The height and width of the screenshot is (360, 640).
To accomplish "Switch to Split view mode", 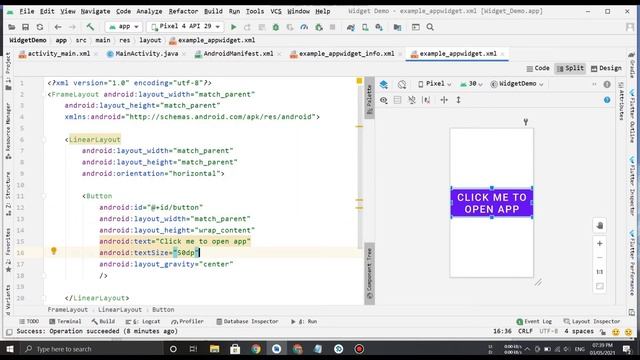I will 570,68.
